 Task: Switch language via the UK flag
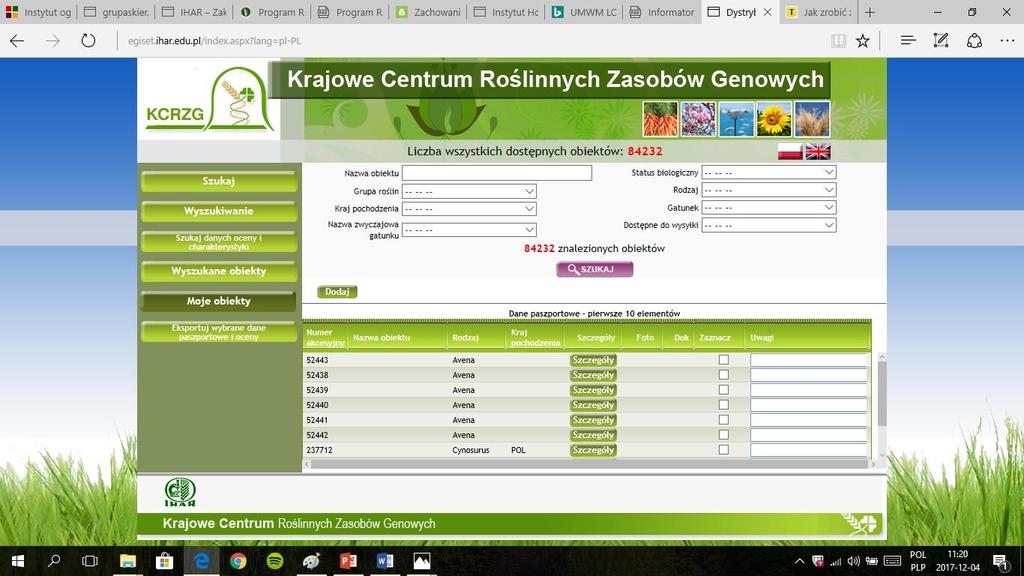(x=818, y=152)
